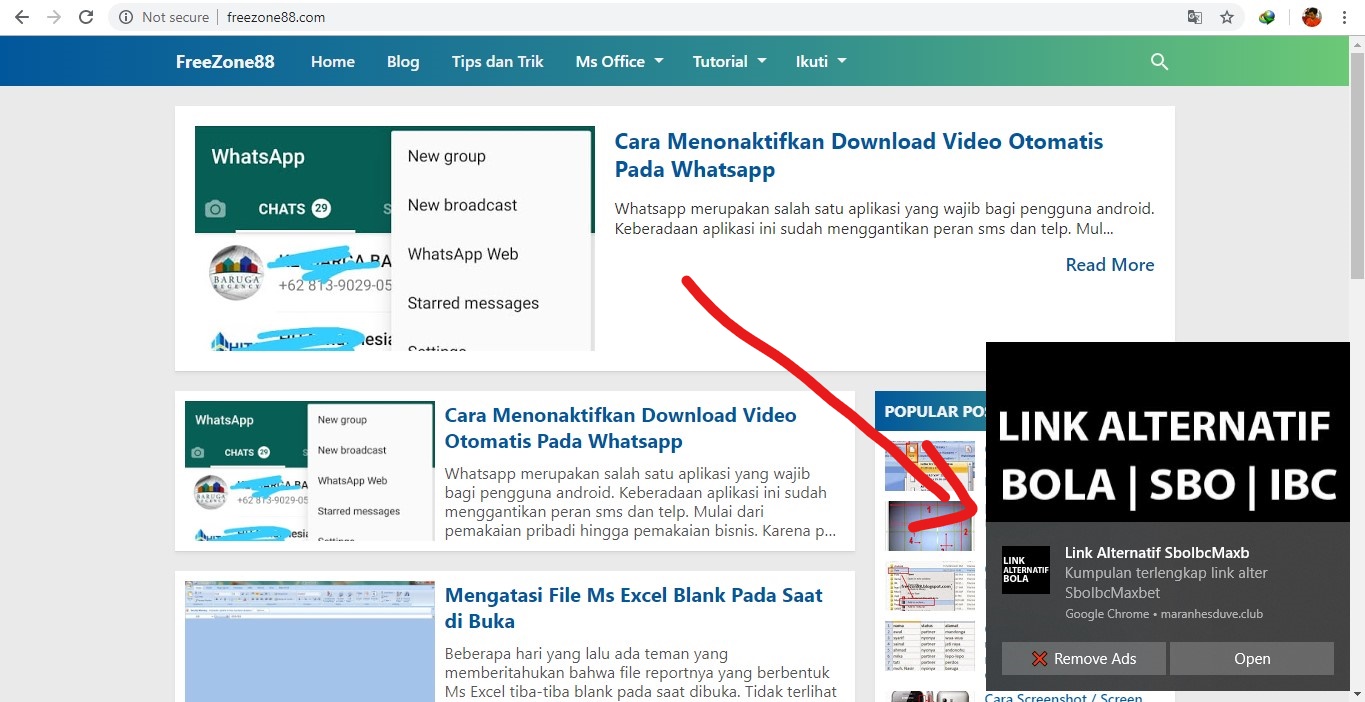Click the FreeZone88 site logo
1365x702 pixels.
(225, 61)
